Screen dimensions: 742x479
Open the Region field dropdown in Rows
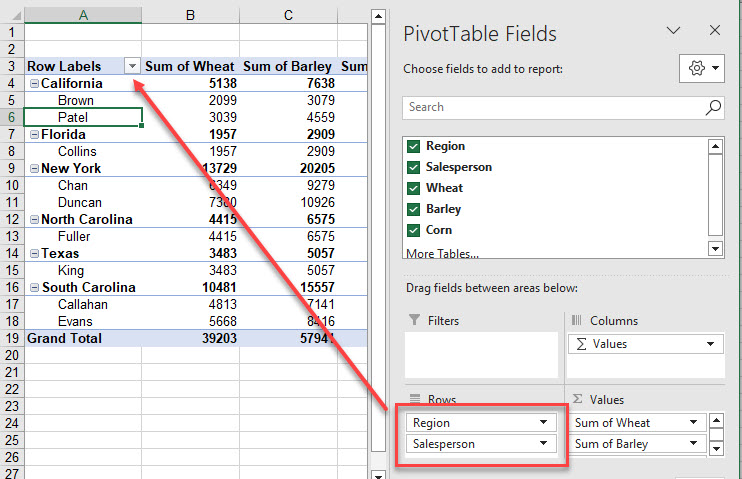point(543,423)
